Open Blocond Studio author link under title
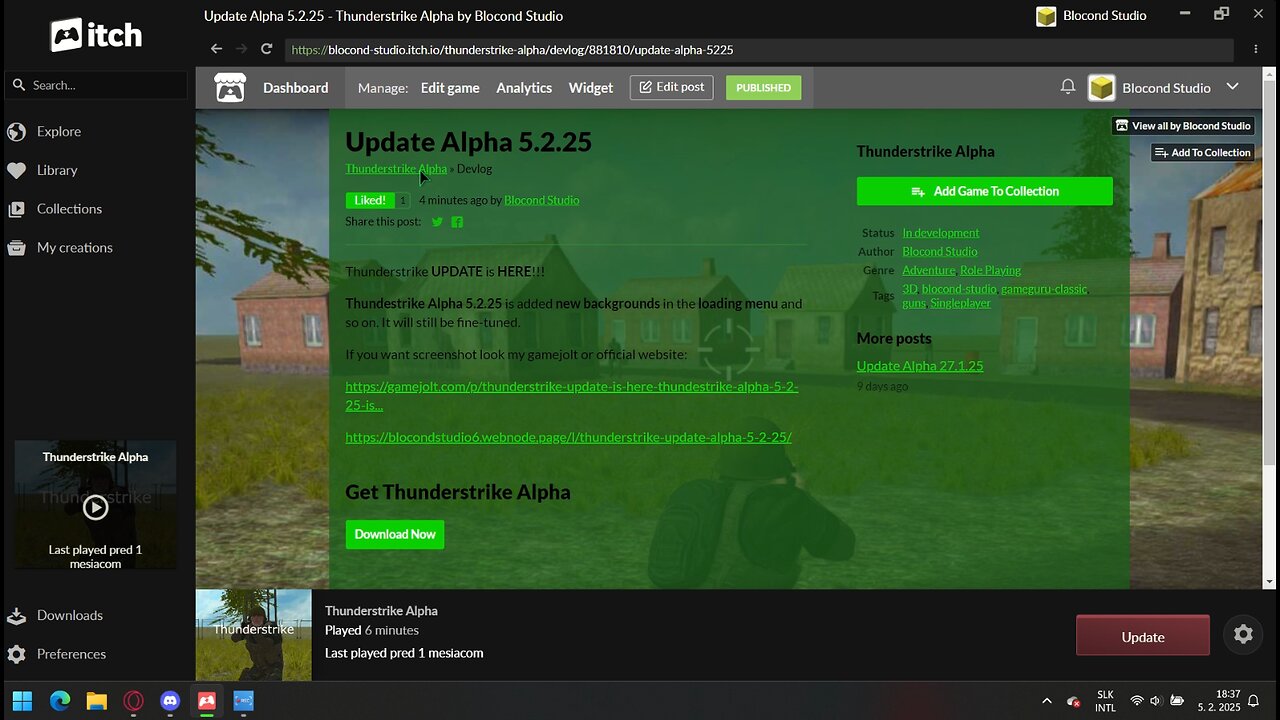The width and height of the screenshot is (1280, 720). tap(541, 200)
